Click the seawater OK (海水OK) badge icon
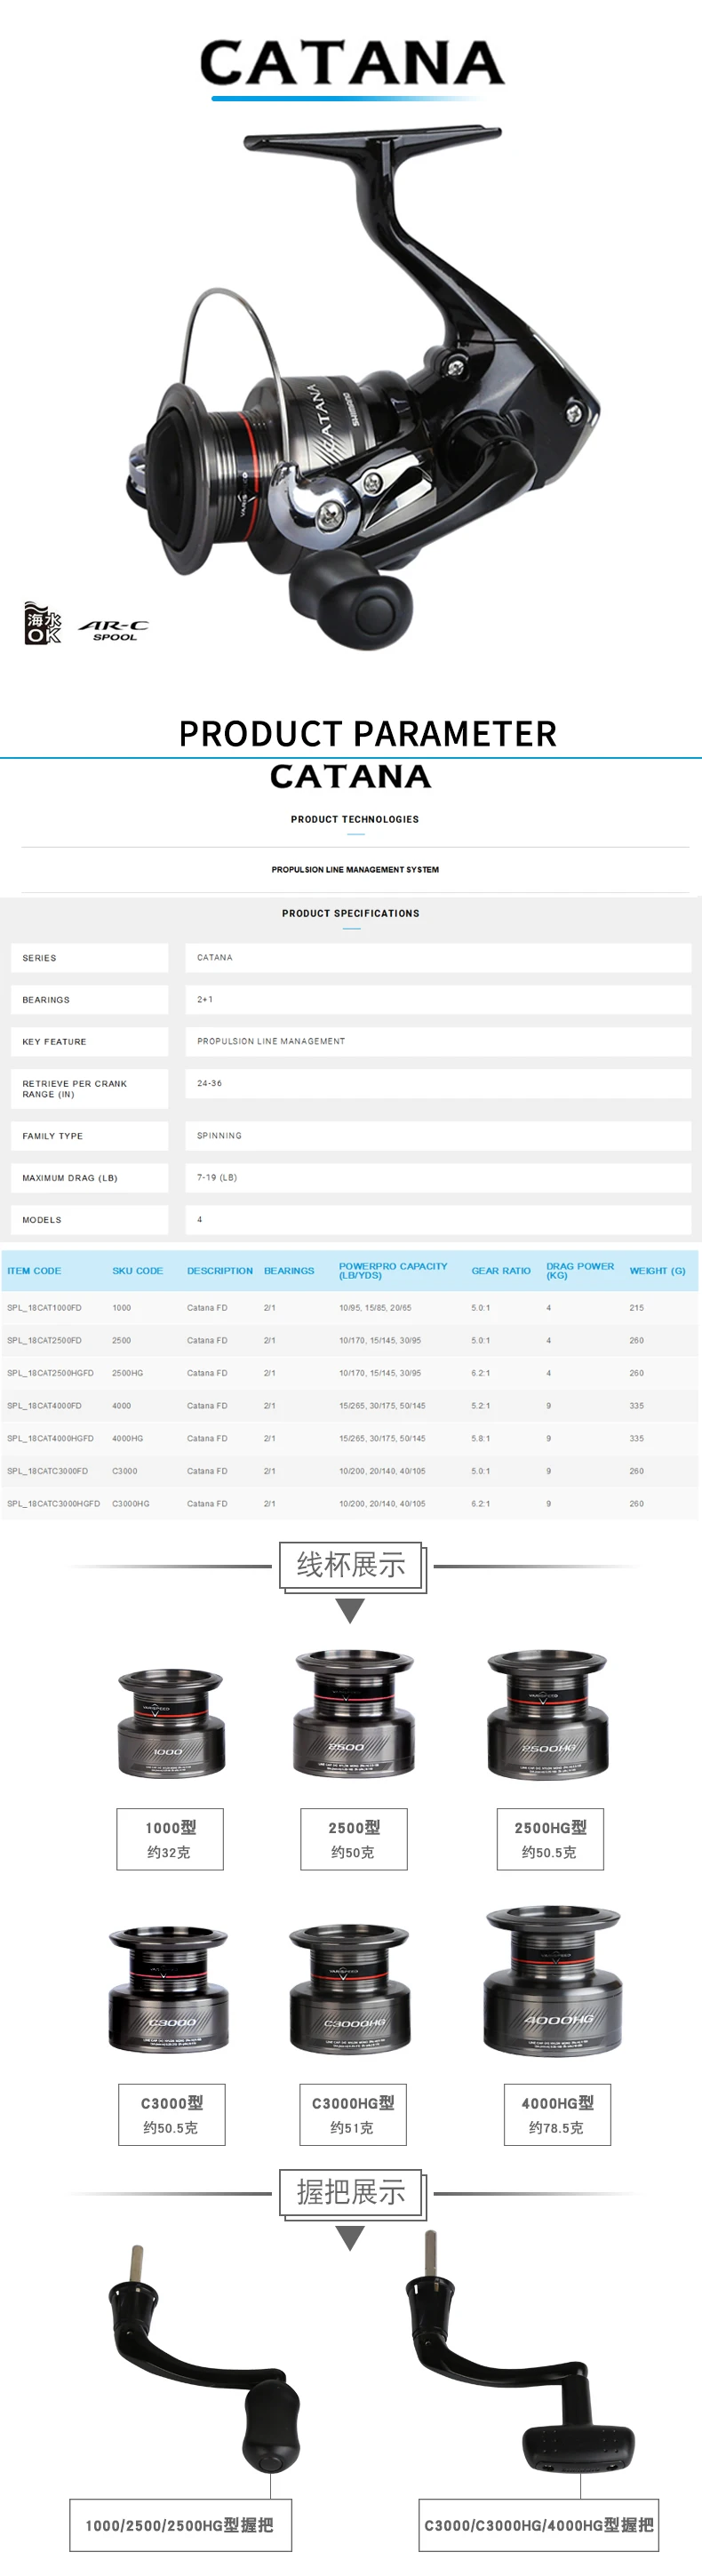The image size is (702, 2576). tap(42, 623)
